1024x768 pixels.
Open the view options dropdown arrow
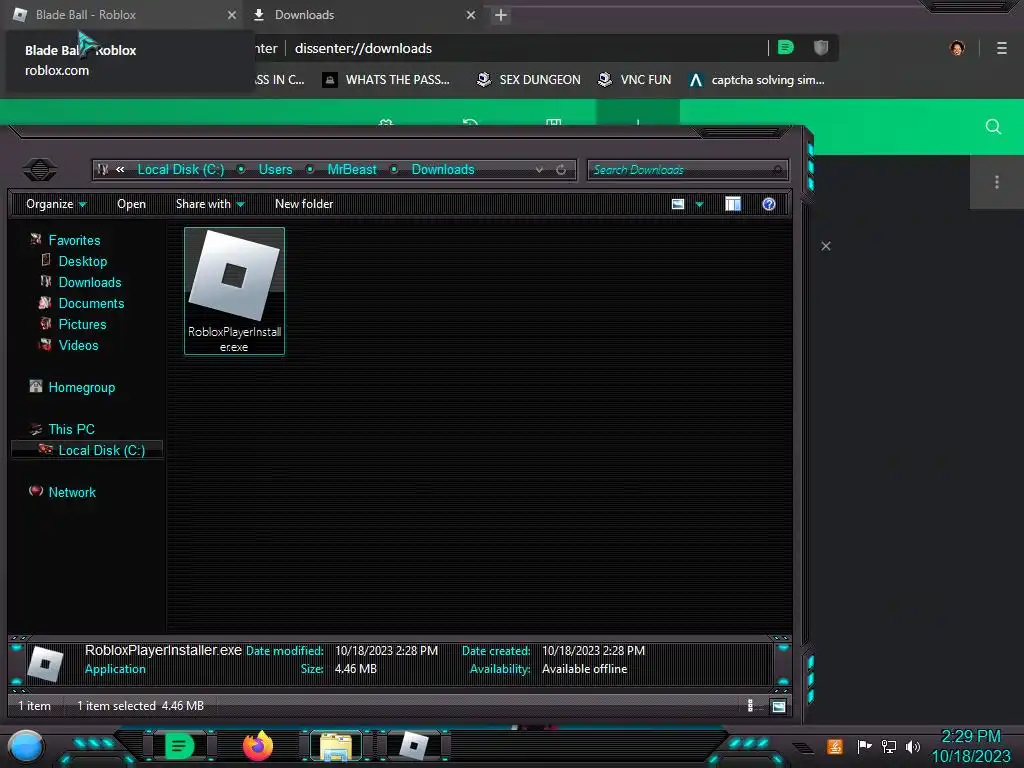(x=699, y=204)
